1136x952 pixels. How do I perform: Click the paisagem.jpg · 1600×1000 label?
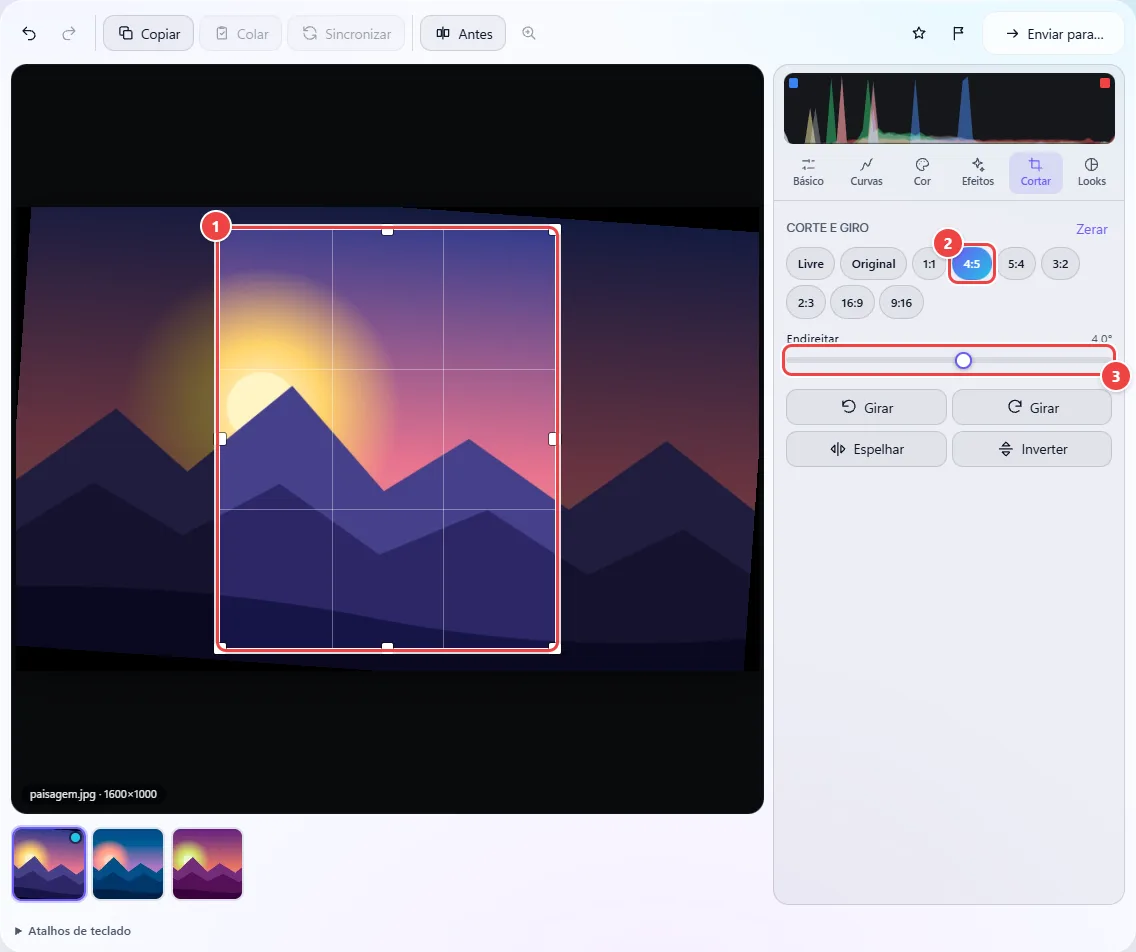point(93,794)
